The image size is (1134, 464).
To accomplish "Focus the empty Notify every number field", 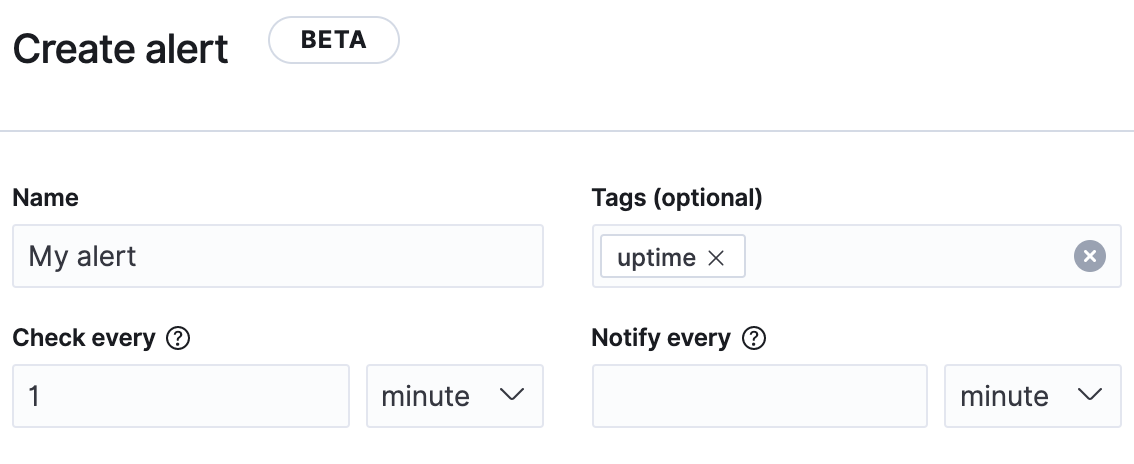I will (x=759, y=396).
